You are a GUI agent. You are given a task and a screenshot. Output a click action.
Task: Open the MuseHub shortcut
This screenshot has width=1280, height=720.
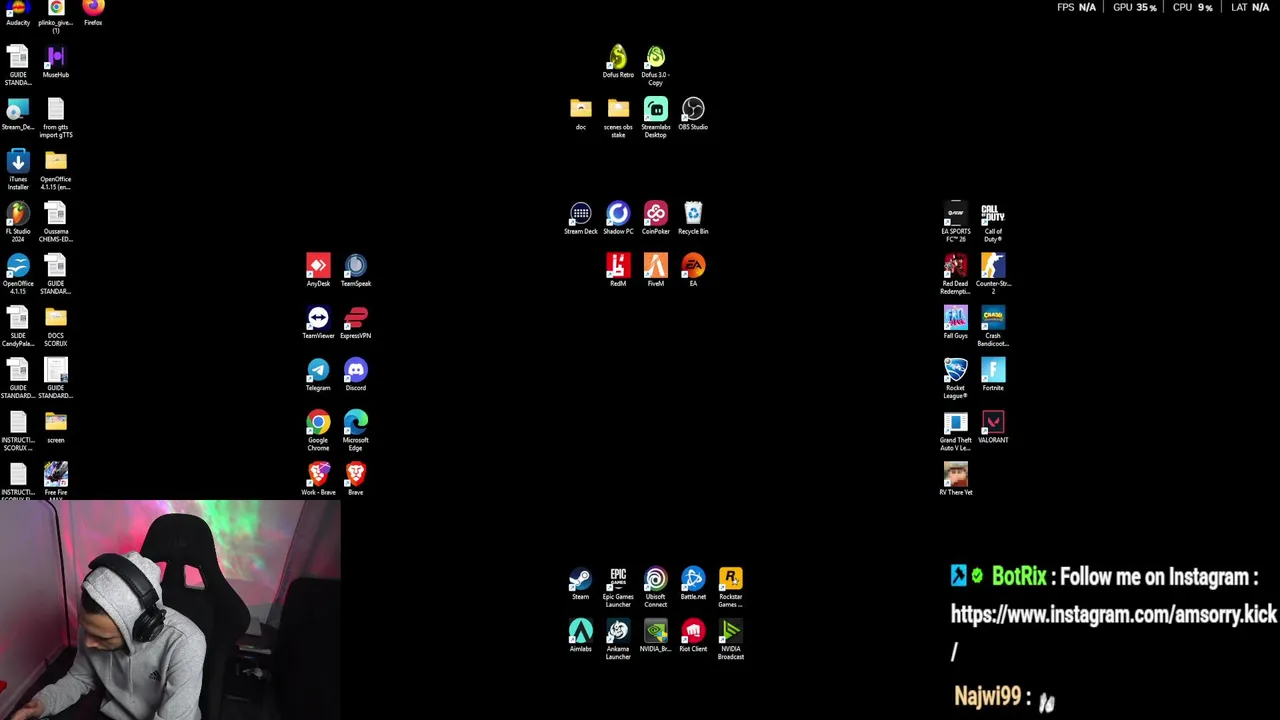click(x=56, y=62)
